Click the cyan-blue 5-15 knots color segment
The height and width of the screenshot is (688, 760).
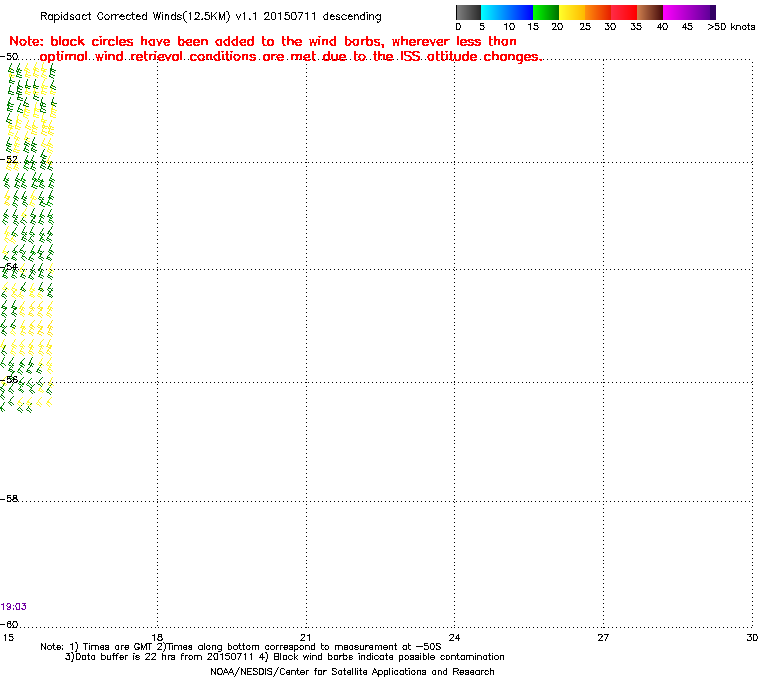tap(507, 12)
